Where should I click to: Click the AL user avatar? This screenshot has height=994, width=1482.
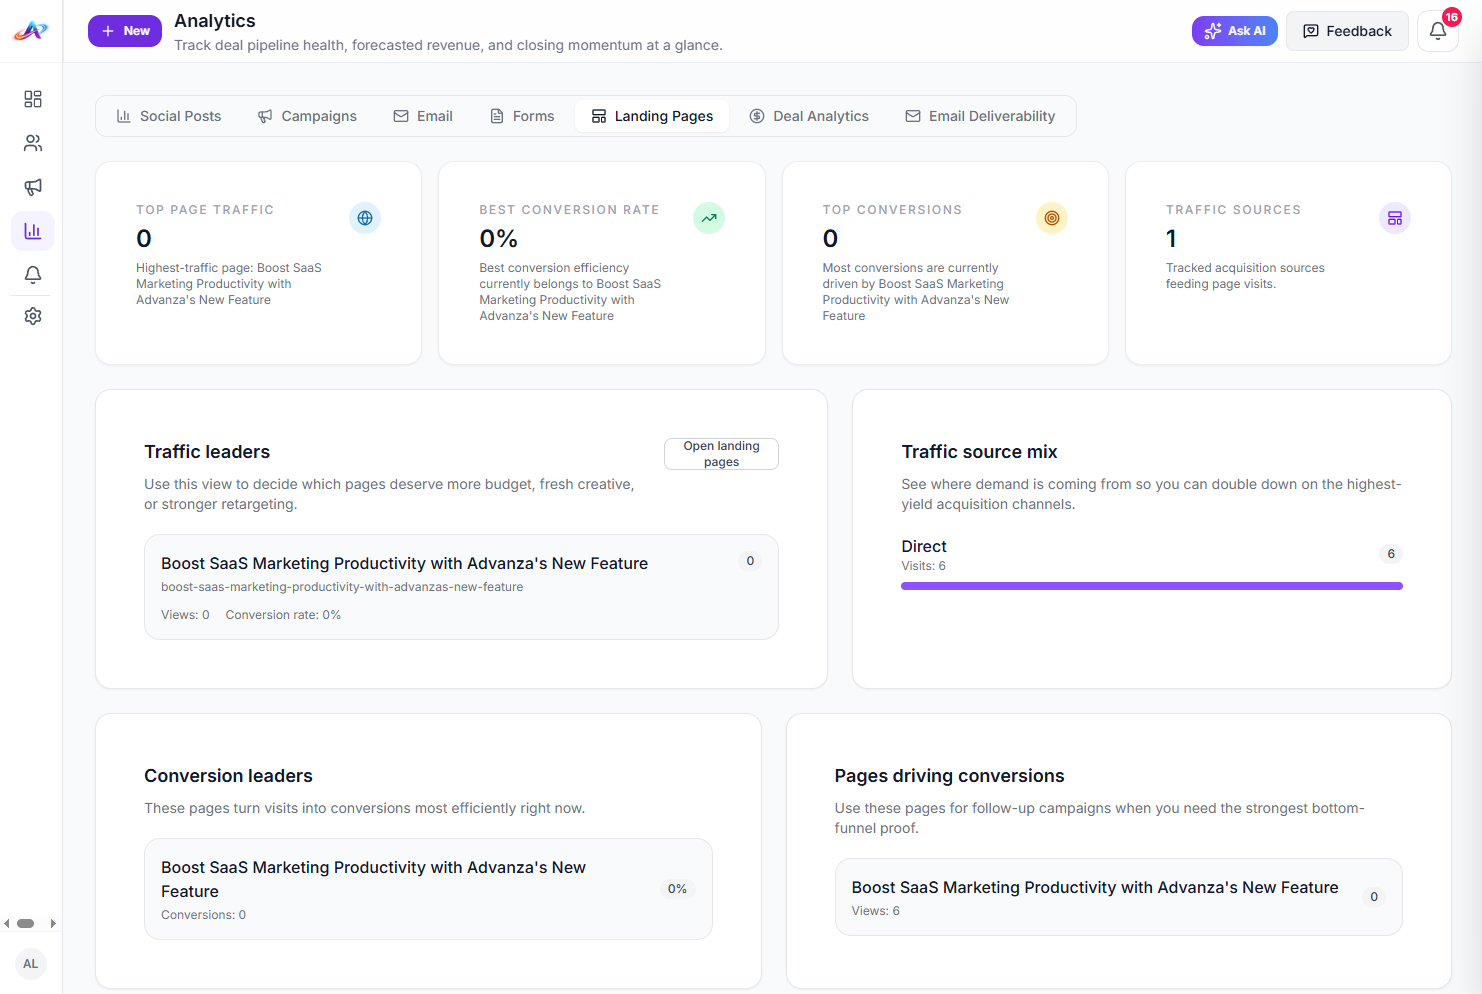tap(31, 964)
